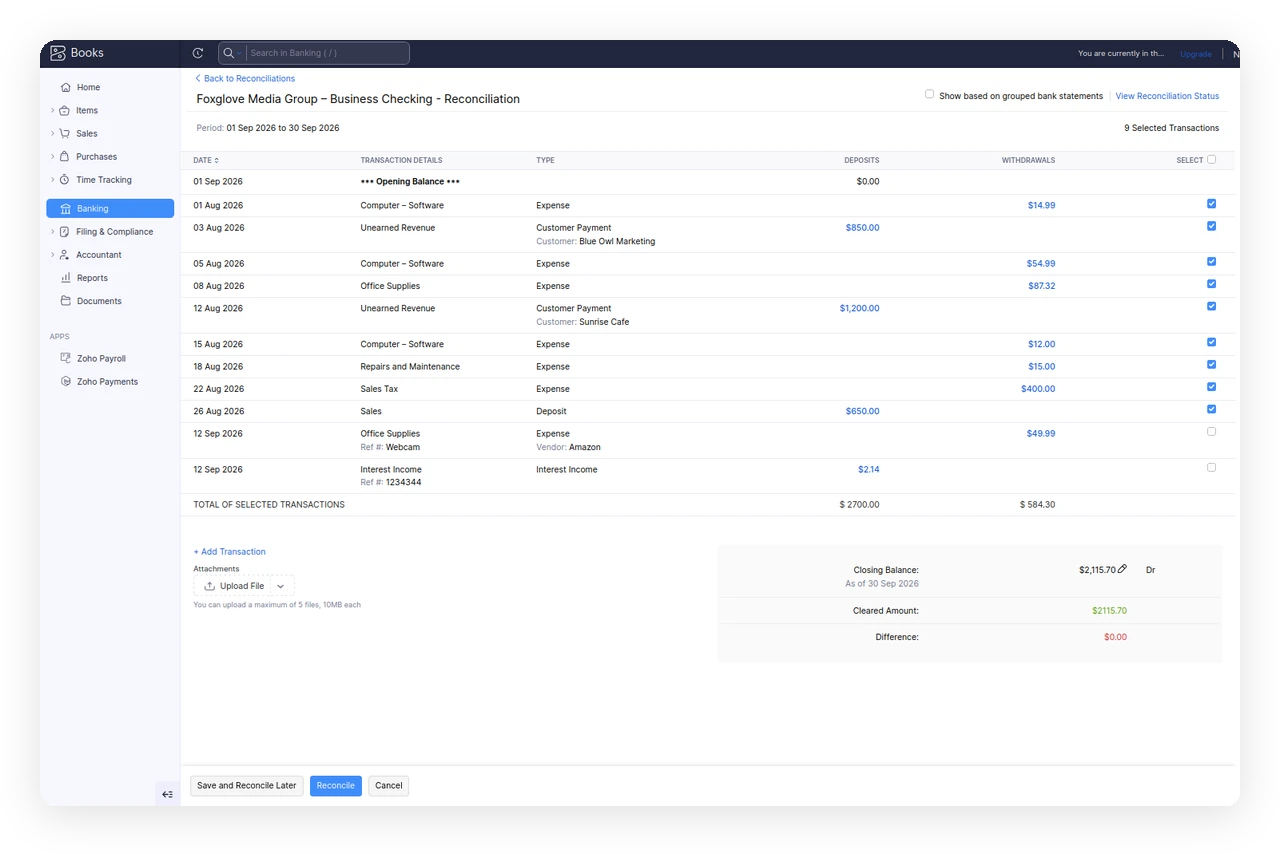Open the recent activity clock icon

[x=198, y=53]
